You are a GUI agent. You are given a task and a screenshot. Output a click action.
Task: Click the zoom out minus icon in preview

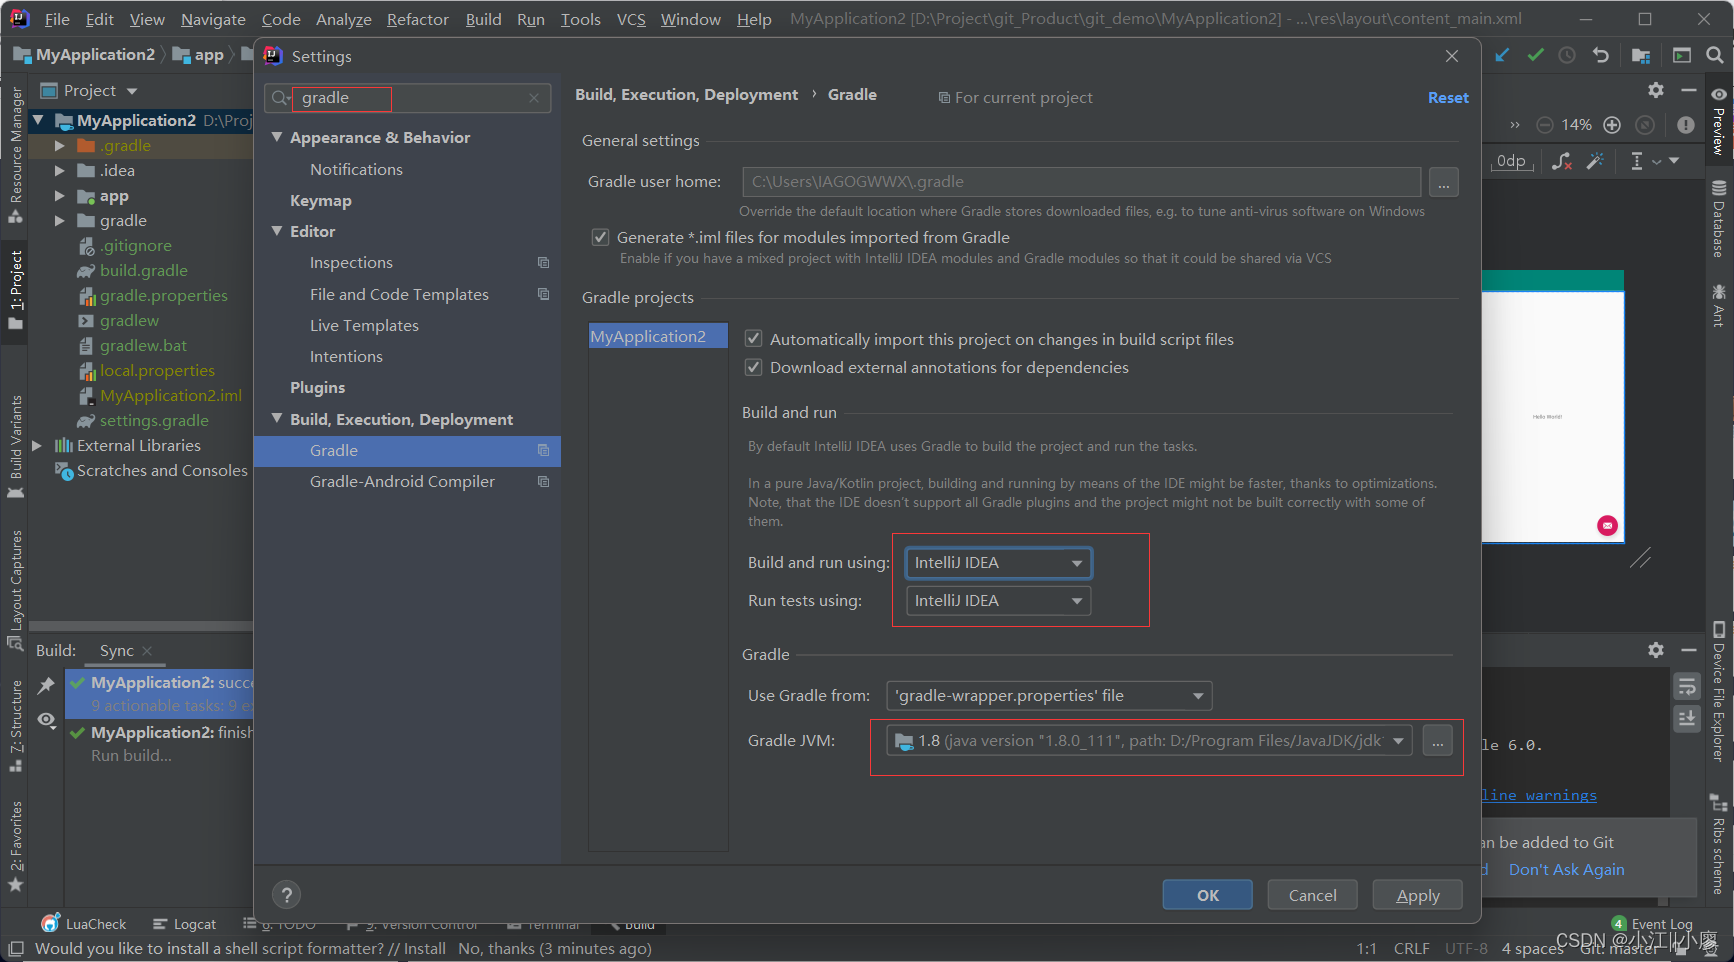coord(1545,125)
